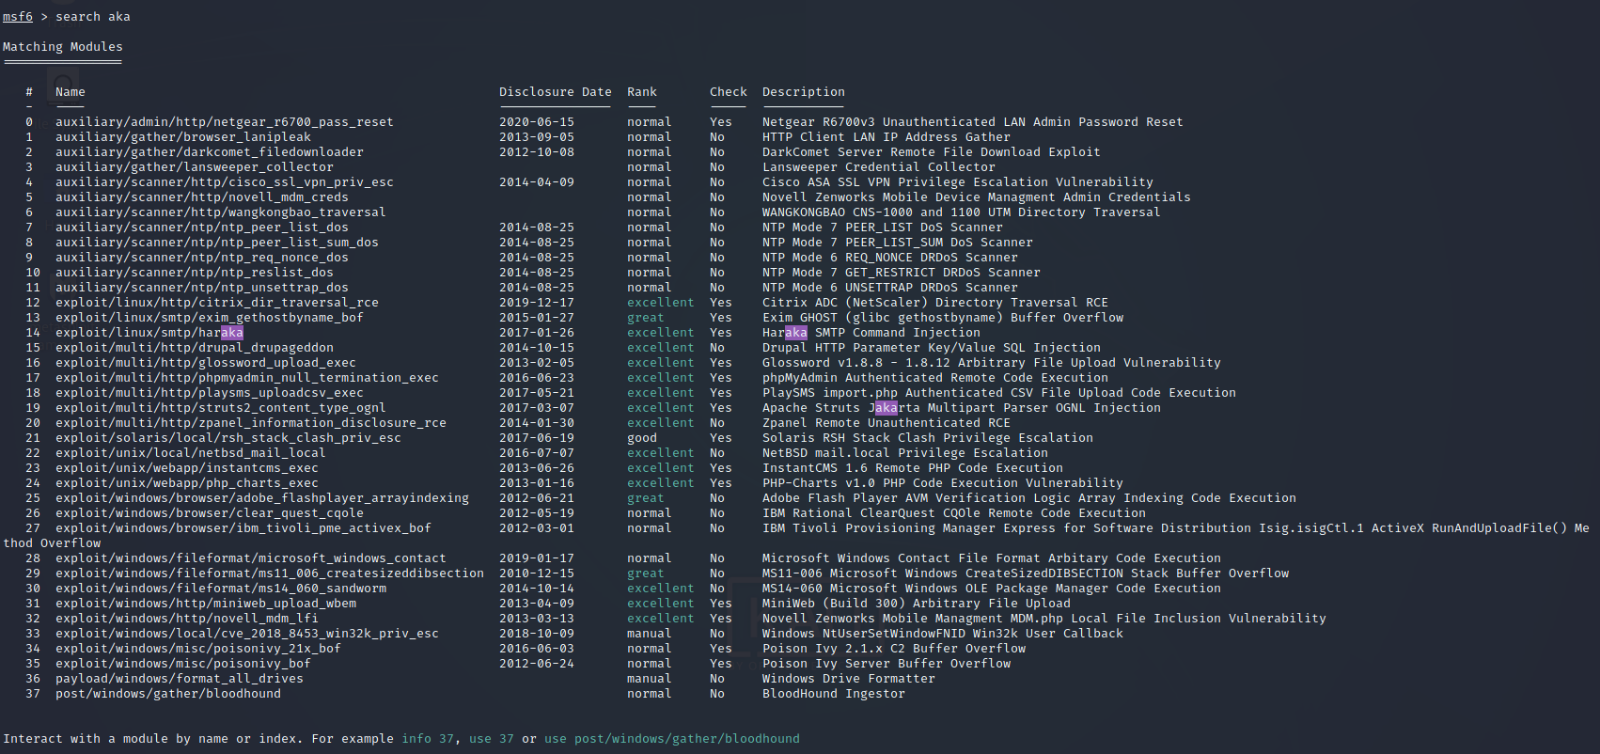Image resolution: width=1600 pixels, height=754 pixels.
Task: Click the 'Description' column header
Action: pyautogui.click(x=803, y=92)
